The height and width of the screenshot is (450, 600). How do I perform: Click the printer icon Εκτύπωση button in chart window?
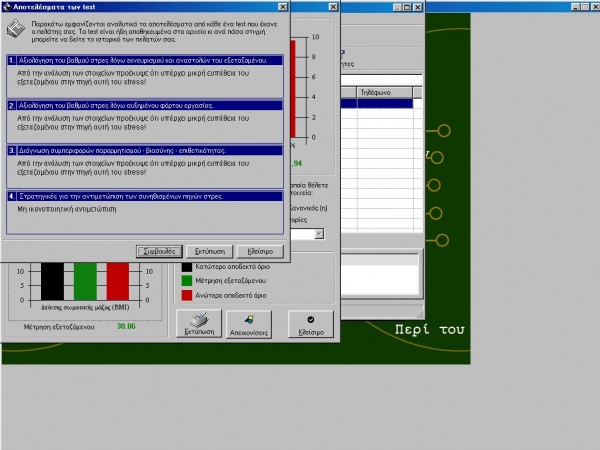199,324
